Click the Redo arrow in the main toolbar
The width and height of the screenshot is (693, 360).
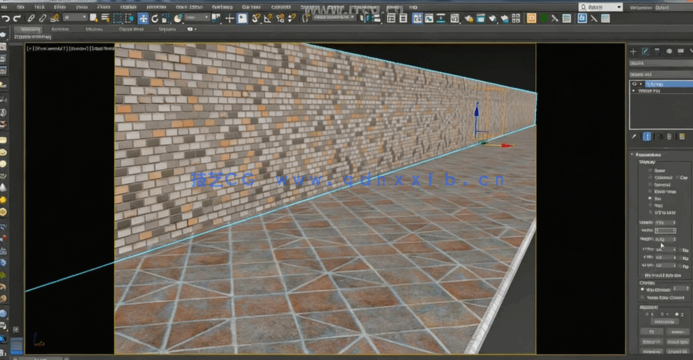pyautogui.click(x=17, y=19)
